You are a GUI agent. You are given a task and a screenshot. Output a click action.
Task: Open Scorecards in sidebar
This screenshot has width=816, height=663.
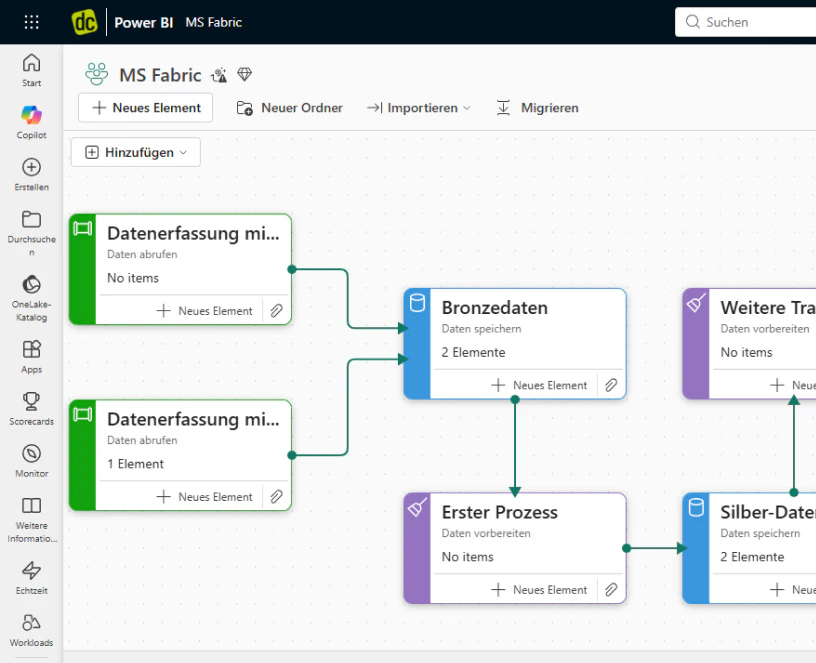tap(31, 409)
